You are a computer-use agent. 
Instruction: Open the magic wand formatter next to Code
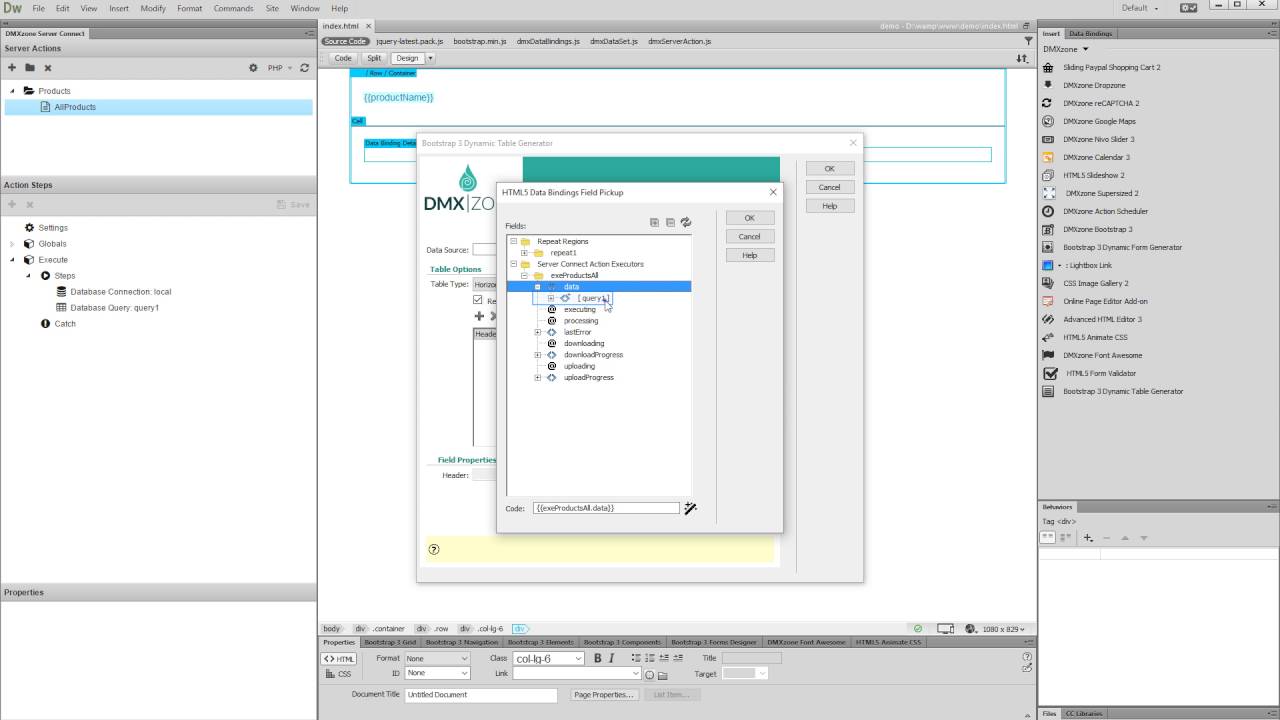690,508
